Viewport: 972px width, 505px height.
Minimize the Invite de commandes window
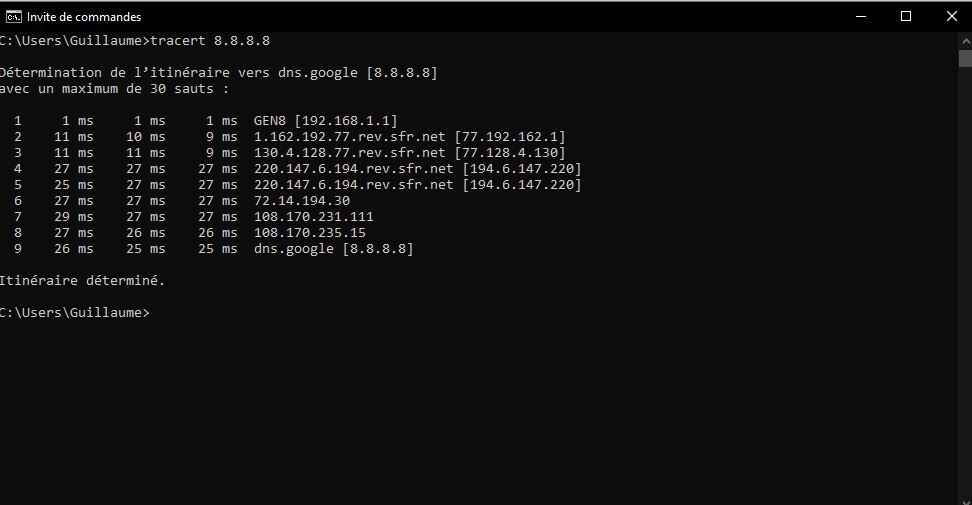point(861,16)
